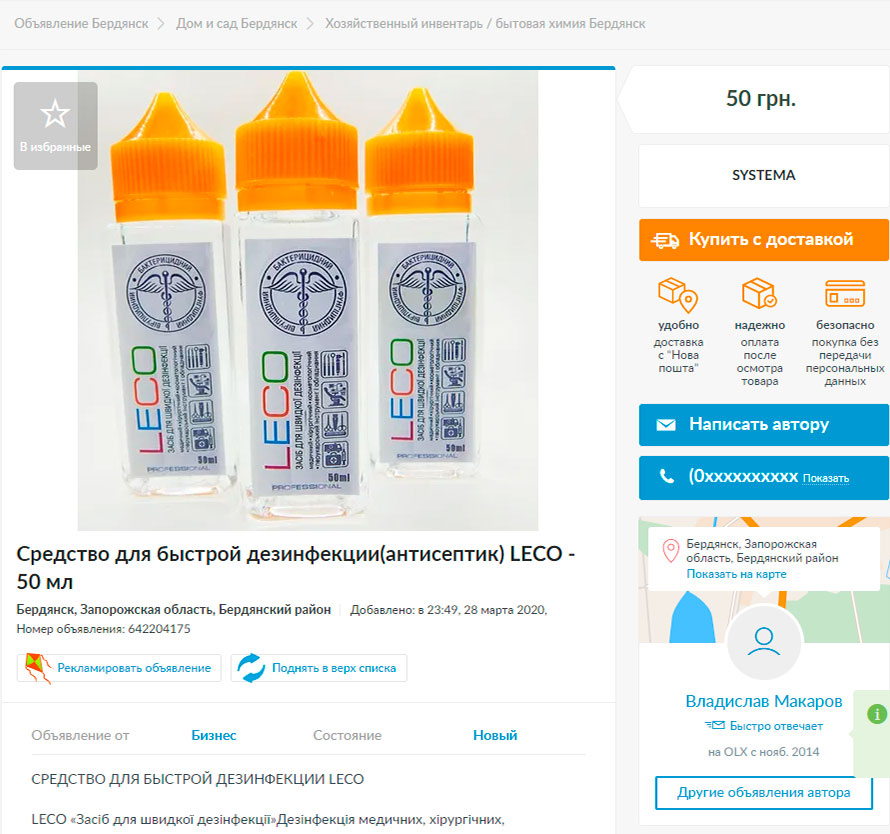Click the refresh arrows icon to raise listing
Viewport: 890px width, 834px height.
pyautogui.click(x=250, y=668)
